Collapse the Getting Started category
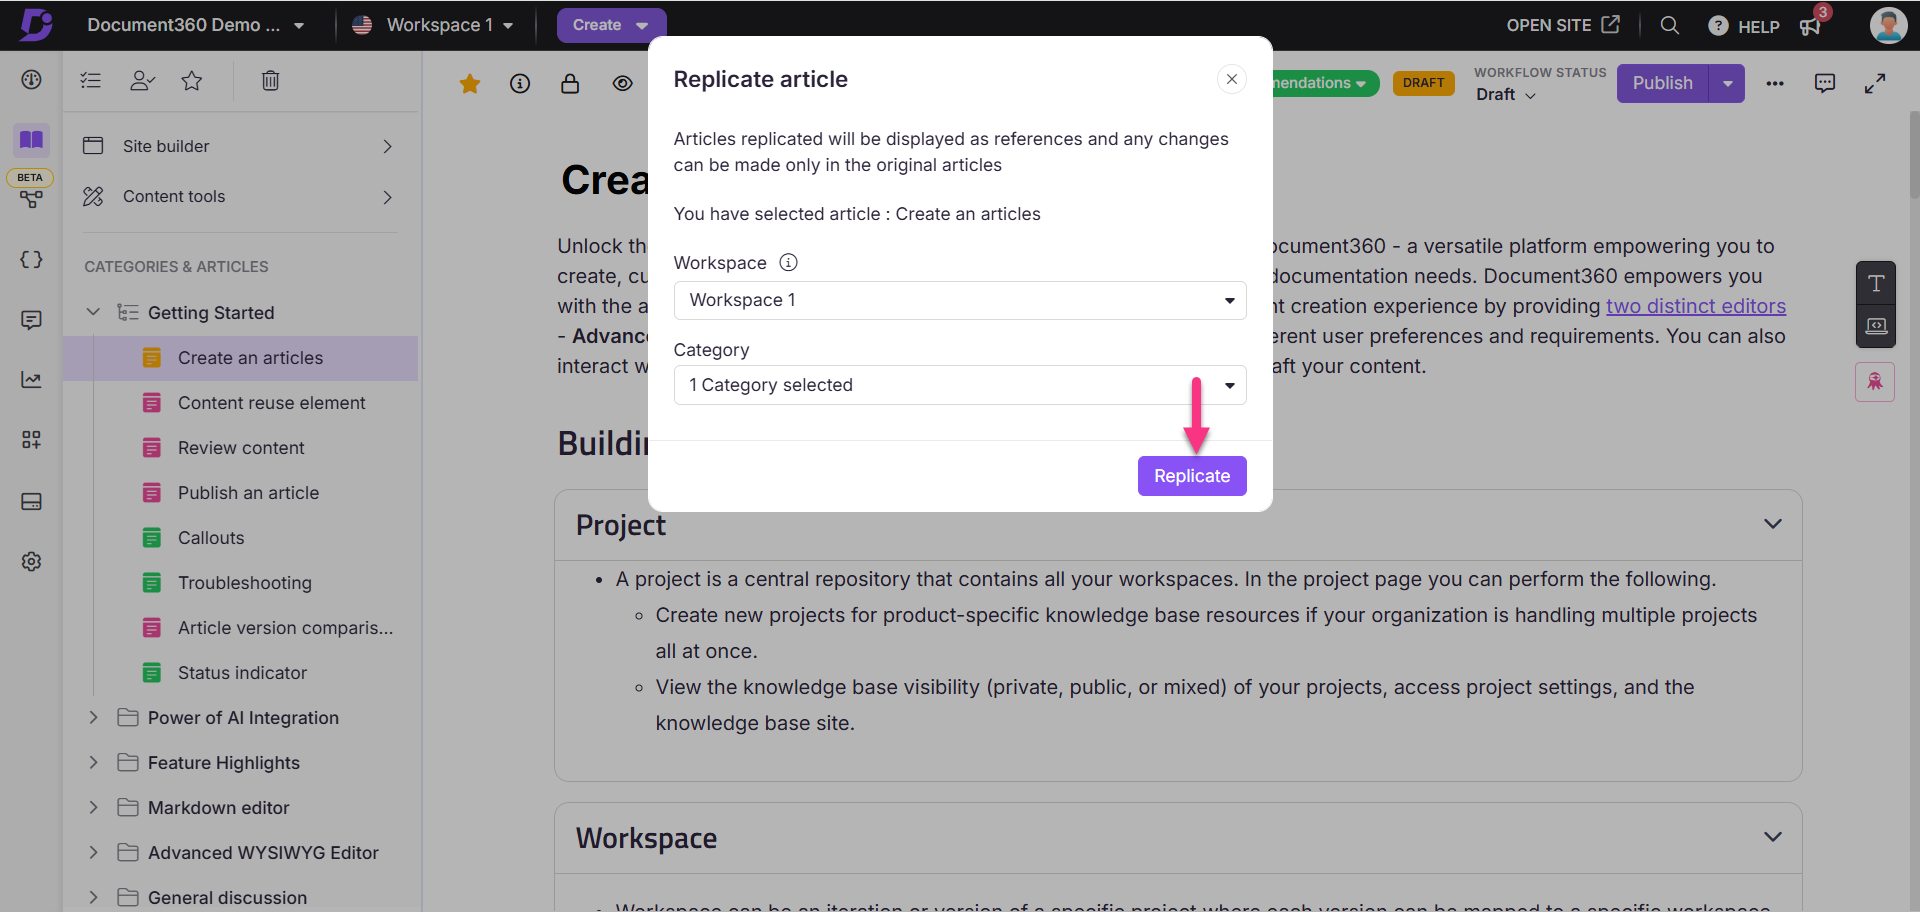The image size is (1920, 912). (93, 312)
